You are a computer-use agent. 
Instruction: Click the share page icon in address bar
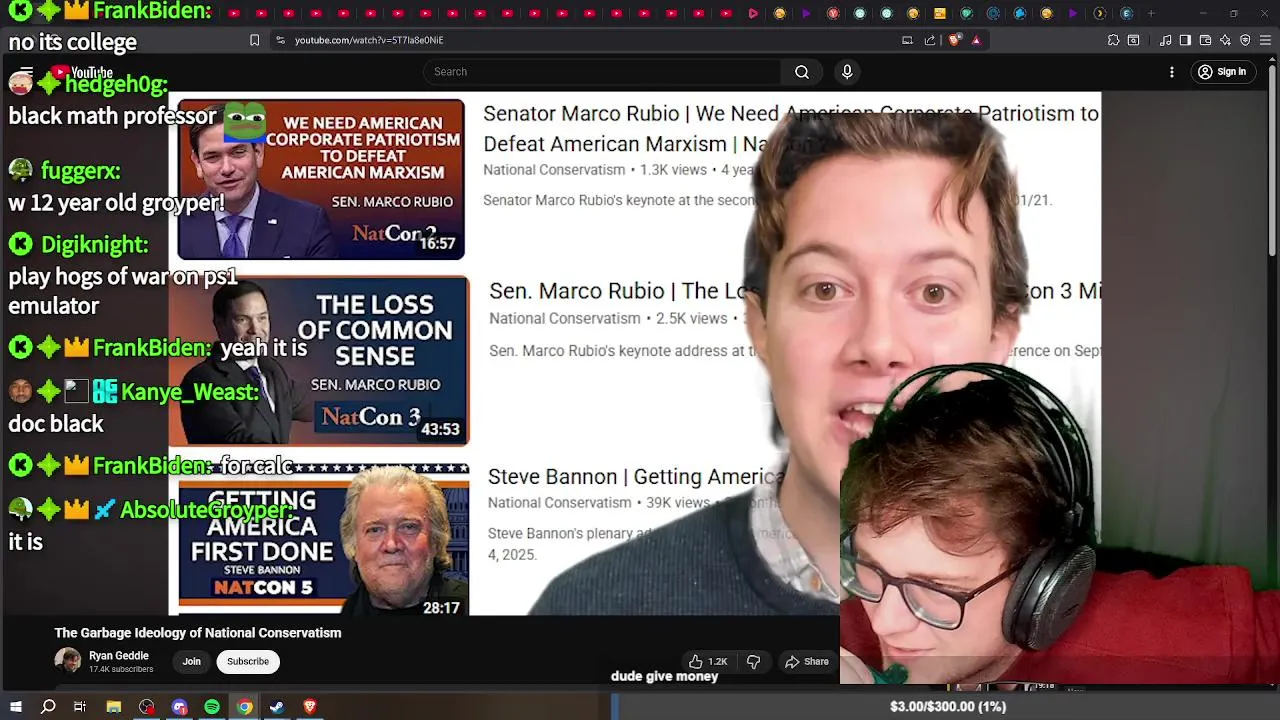tap(930, 40)
